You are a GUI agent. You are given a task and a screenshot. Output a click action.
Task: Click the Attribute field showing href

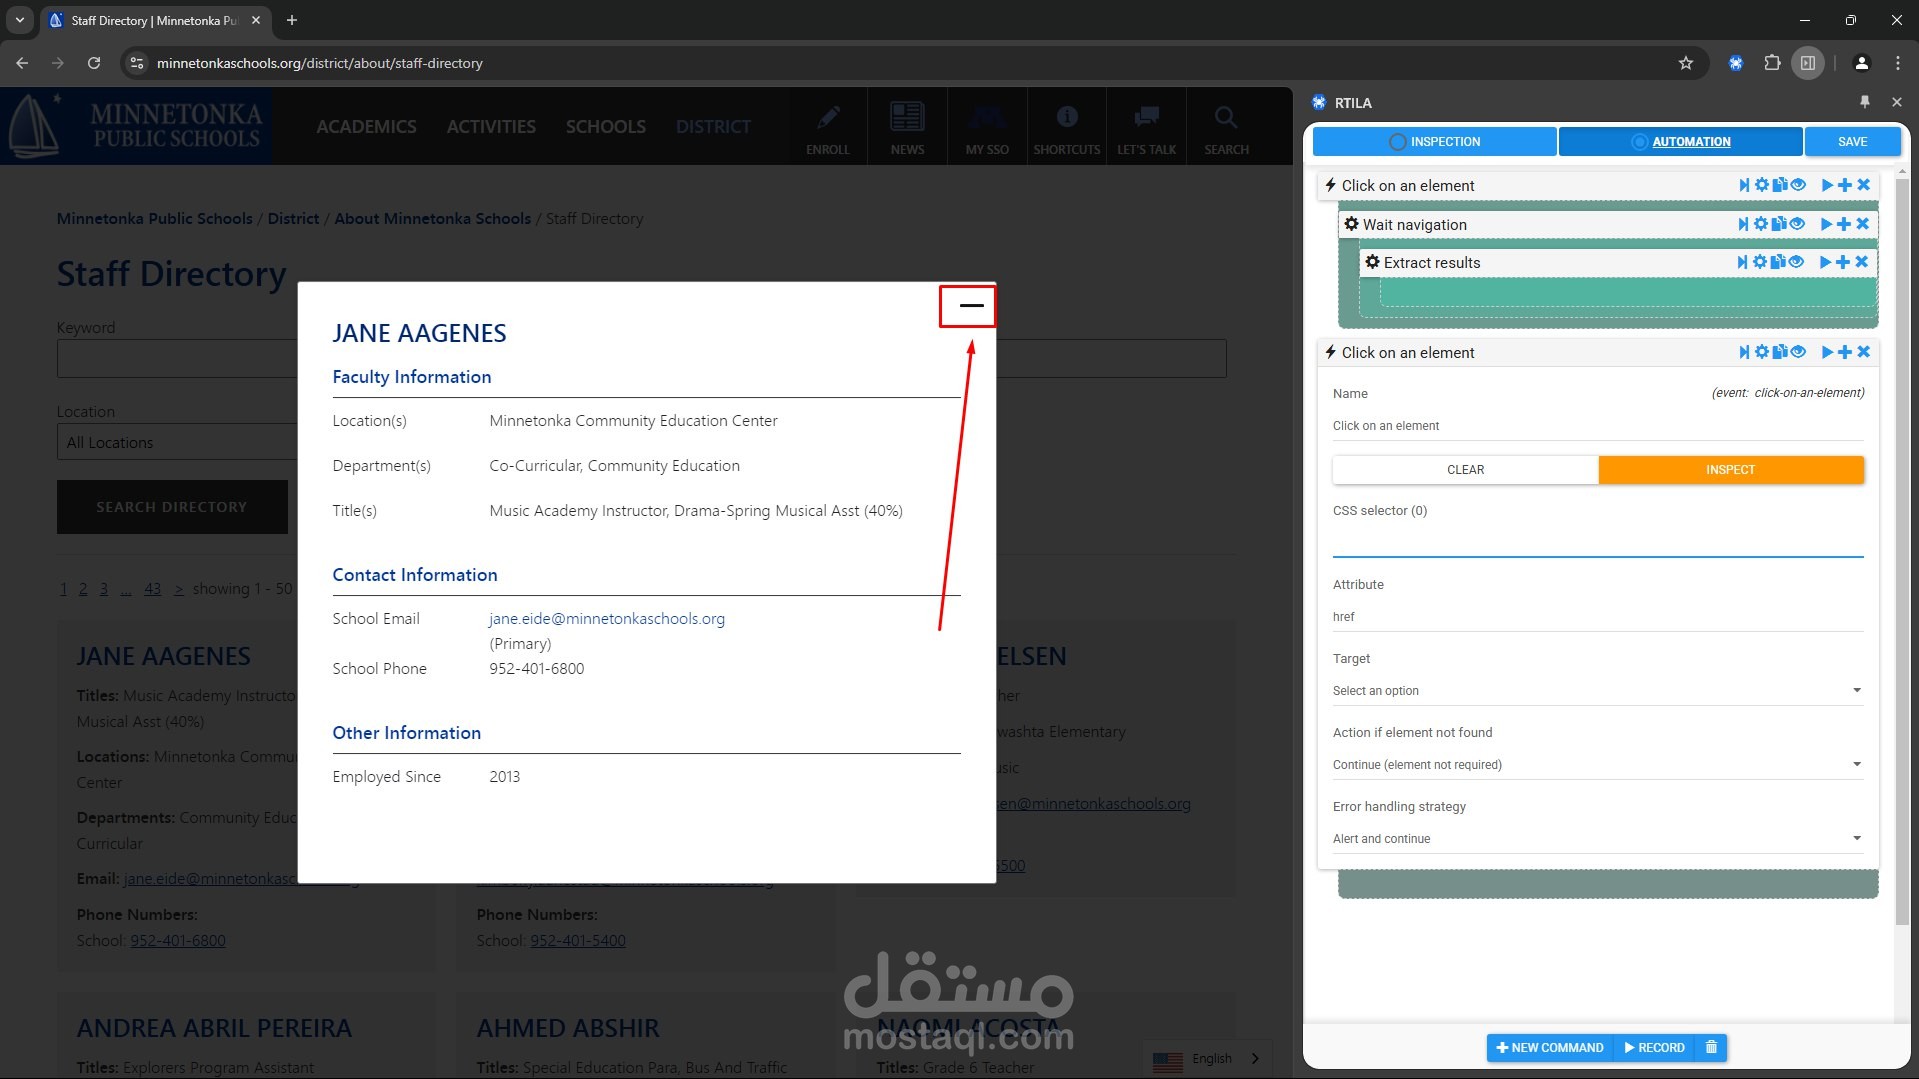pos(1597,617)
